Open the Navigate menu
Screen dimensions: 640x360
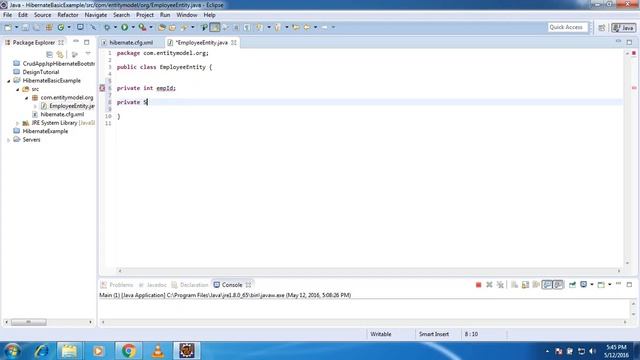(x=96, y=15)
